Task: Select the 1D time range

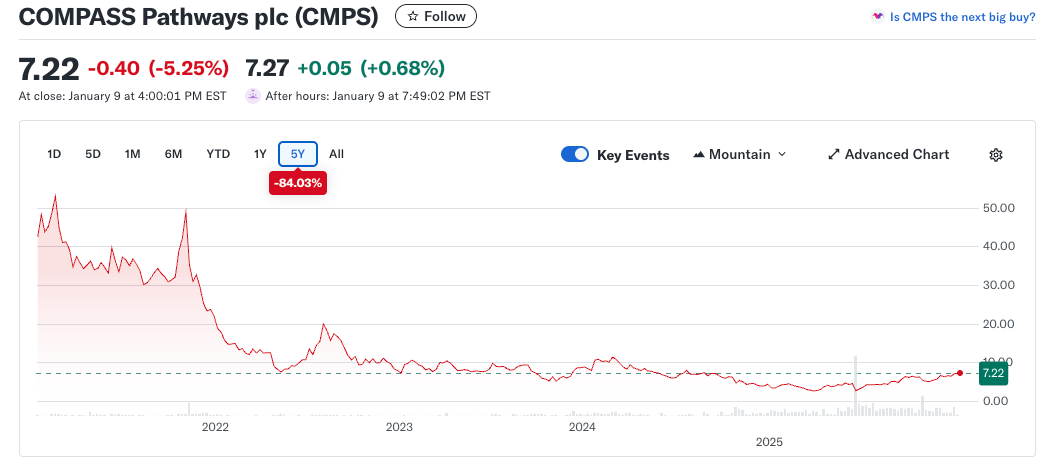Action: coord(54,154)
